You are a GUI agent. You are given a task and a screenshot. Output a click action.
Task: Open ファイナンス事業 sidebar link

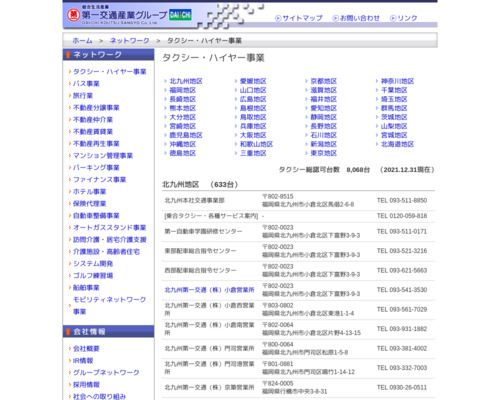click(x=100, y=180)
